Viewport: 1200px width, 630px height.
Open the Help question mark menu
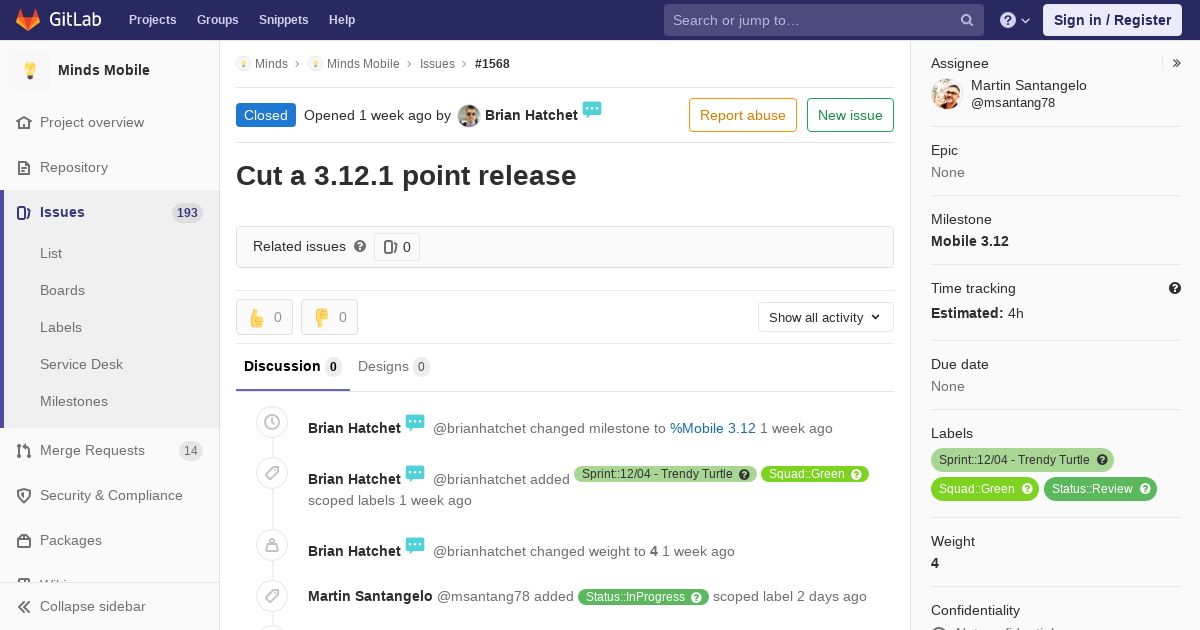click(1015, 20)
